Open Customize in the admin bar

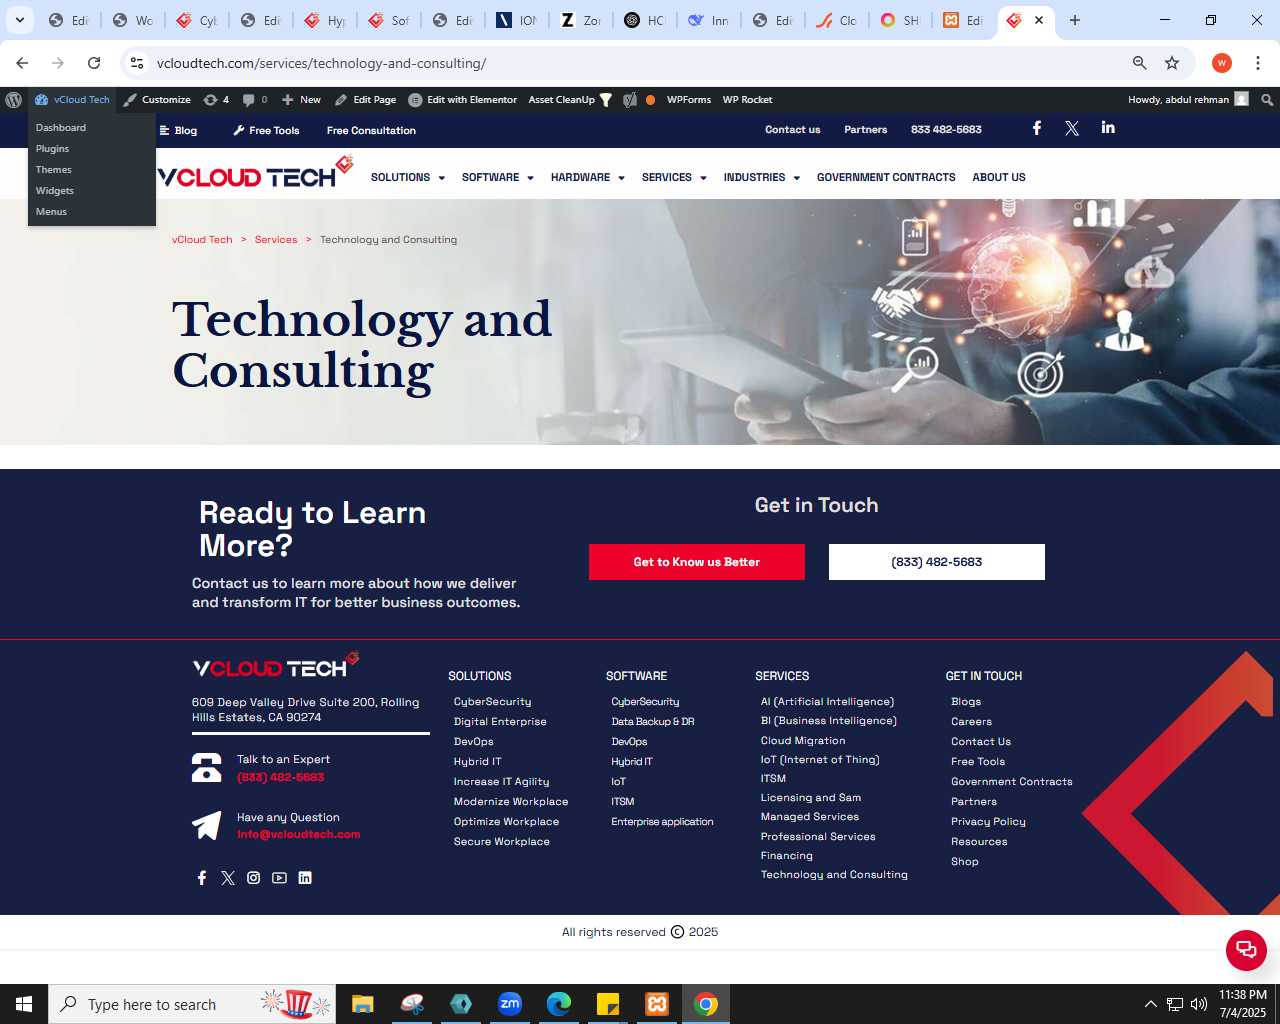click(157, 100)
